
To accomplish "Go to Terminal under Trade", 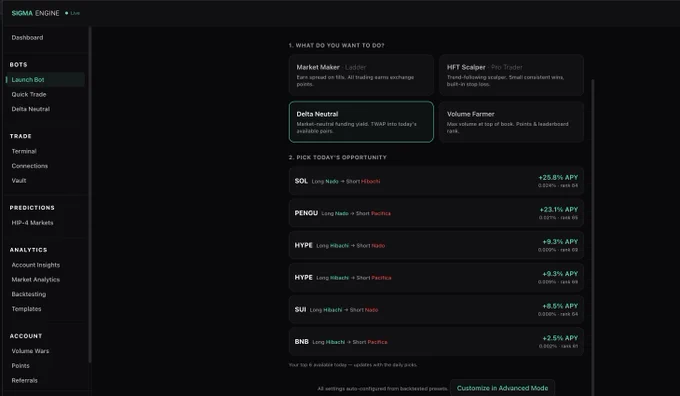I will 24,151.
